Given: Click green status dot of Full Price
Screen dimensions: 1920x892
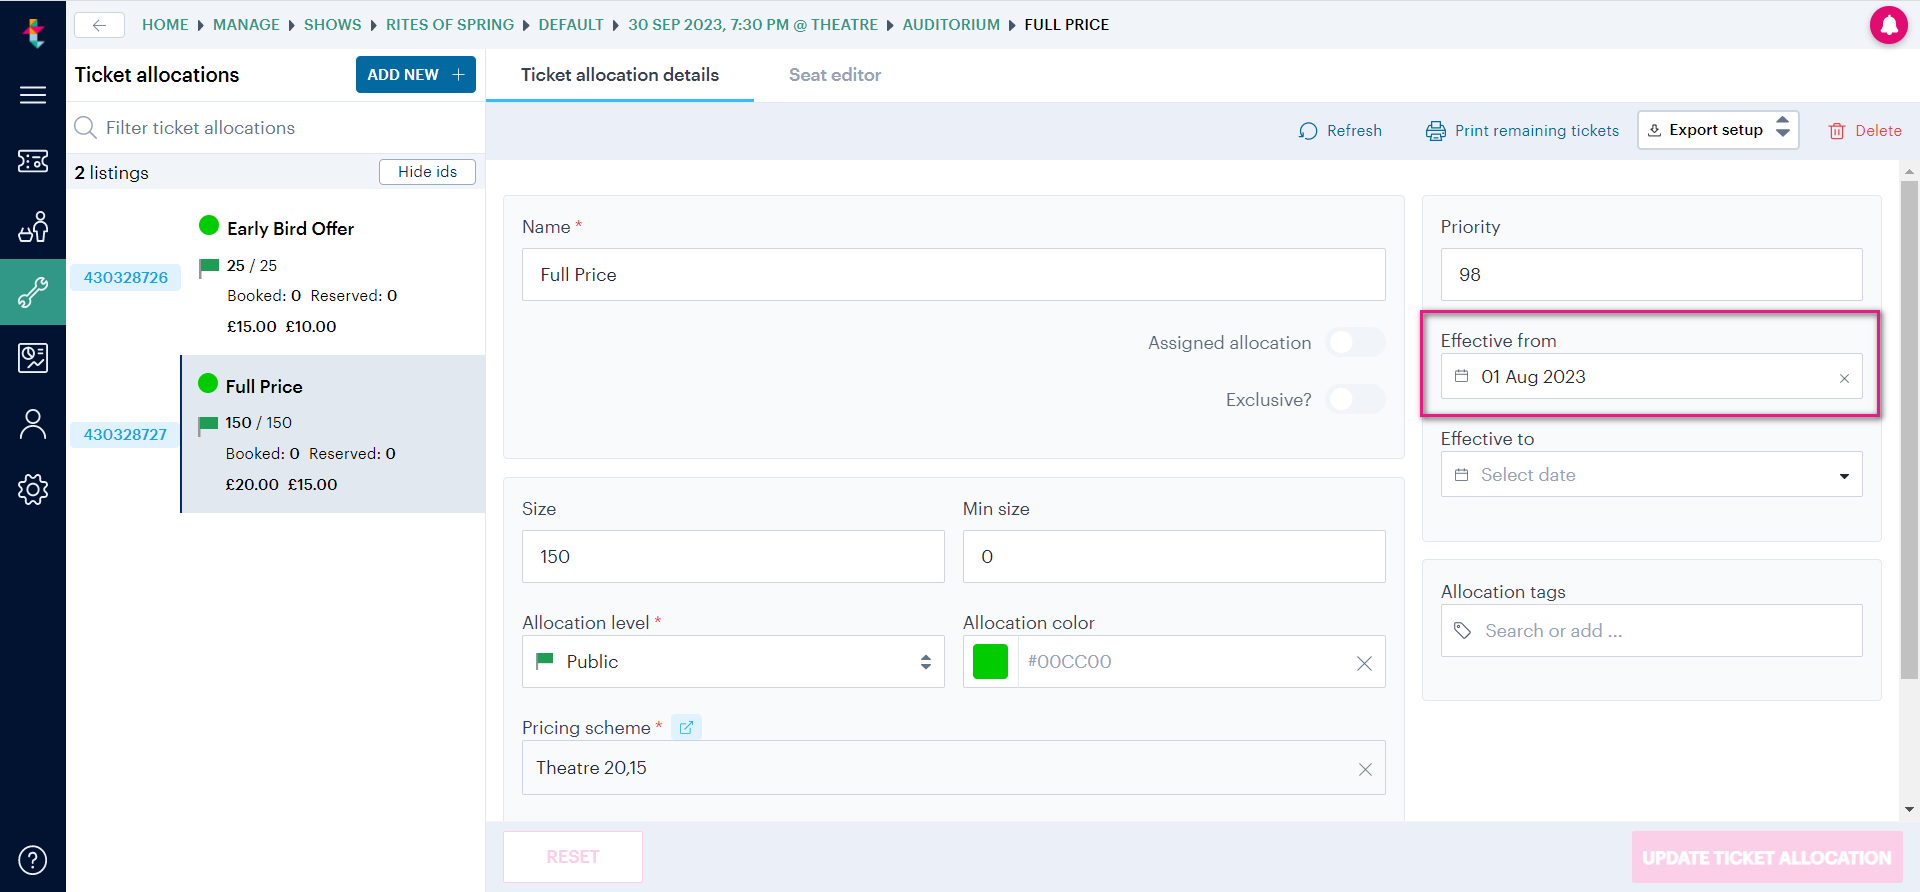Looking at the screenshot, I should pyautogui.click(x=208, y=383).
